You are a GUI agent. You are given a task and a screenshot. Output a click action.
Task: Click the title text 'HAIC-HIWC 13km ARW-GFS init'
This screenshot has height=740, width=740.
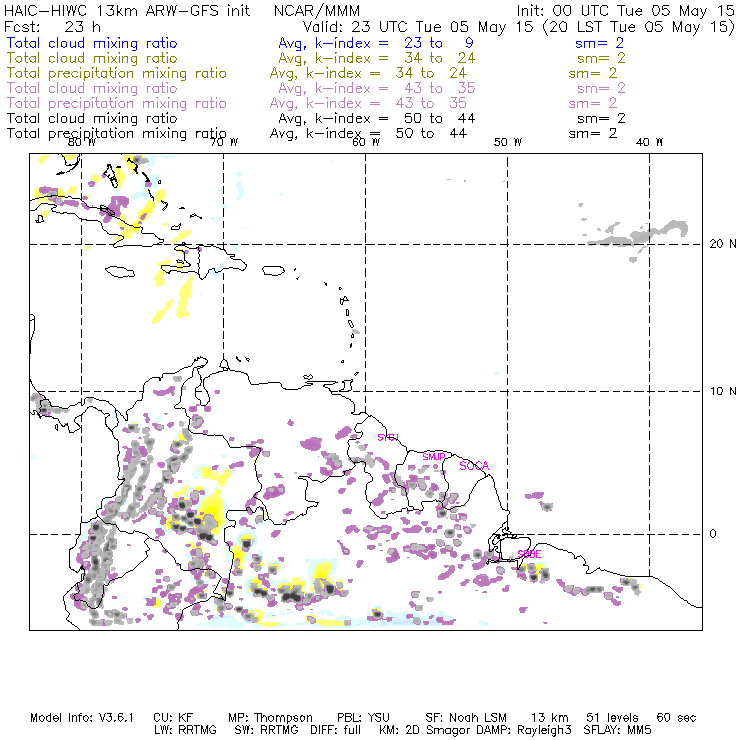127,11
